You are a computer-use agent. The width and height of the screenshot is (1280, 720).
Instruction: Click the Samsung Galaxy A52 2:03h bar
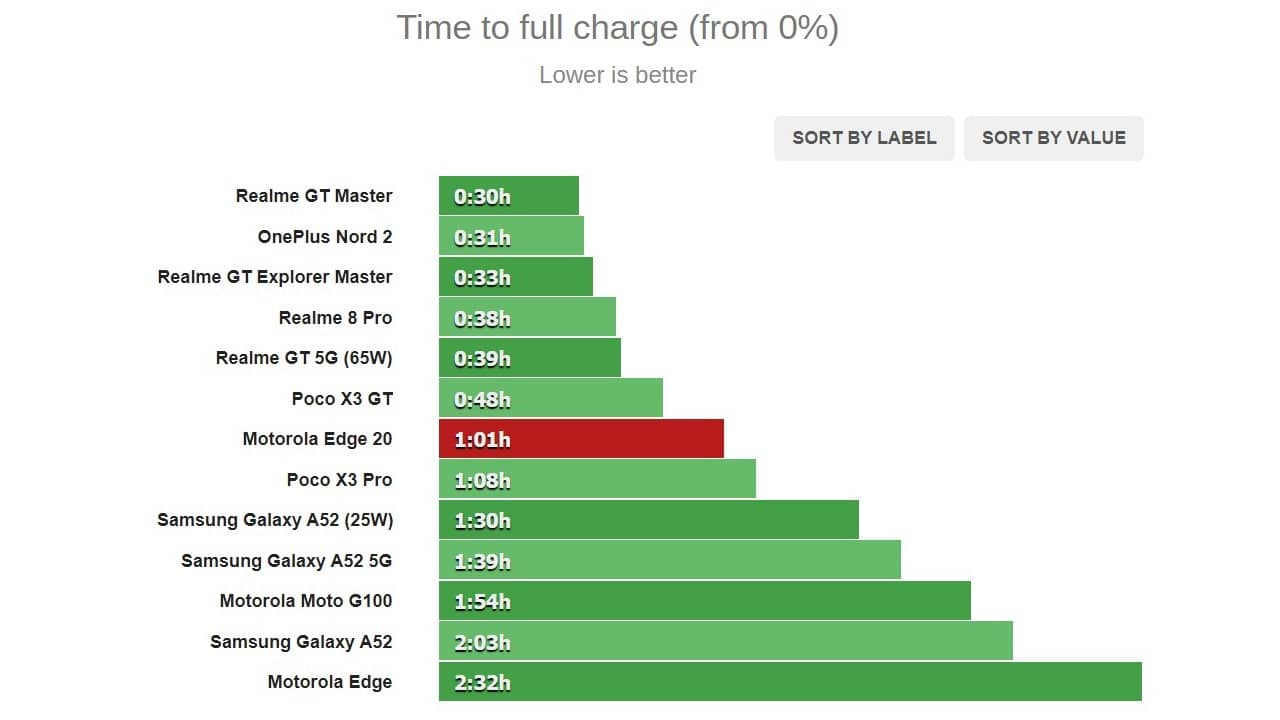tap(725, 642)
